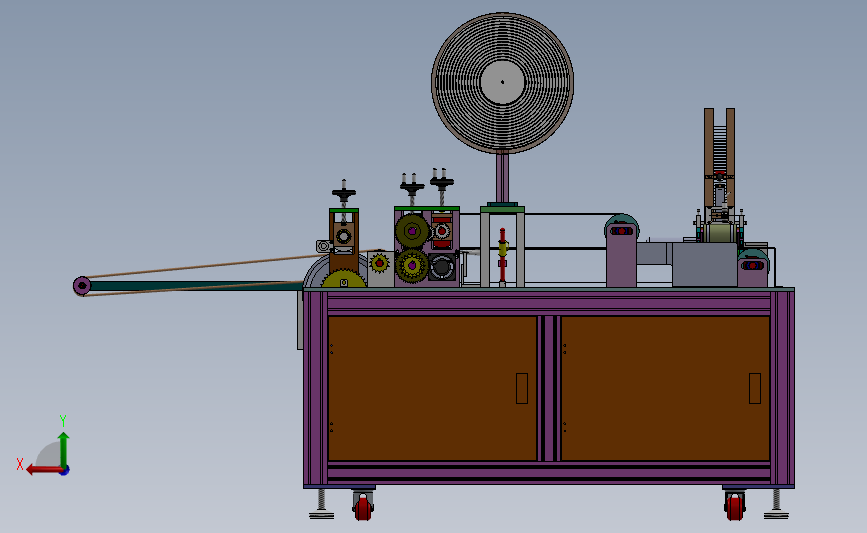Viewport: 867px width, 533px height.
Task: Click the blue Z axis ball of the triad
Action: [x=65, y=471]
